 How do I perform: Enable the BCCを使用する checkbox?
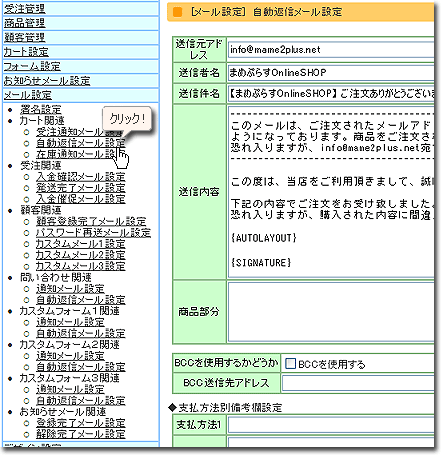pos(290,364)
